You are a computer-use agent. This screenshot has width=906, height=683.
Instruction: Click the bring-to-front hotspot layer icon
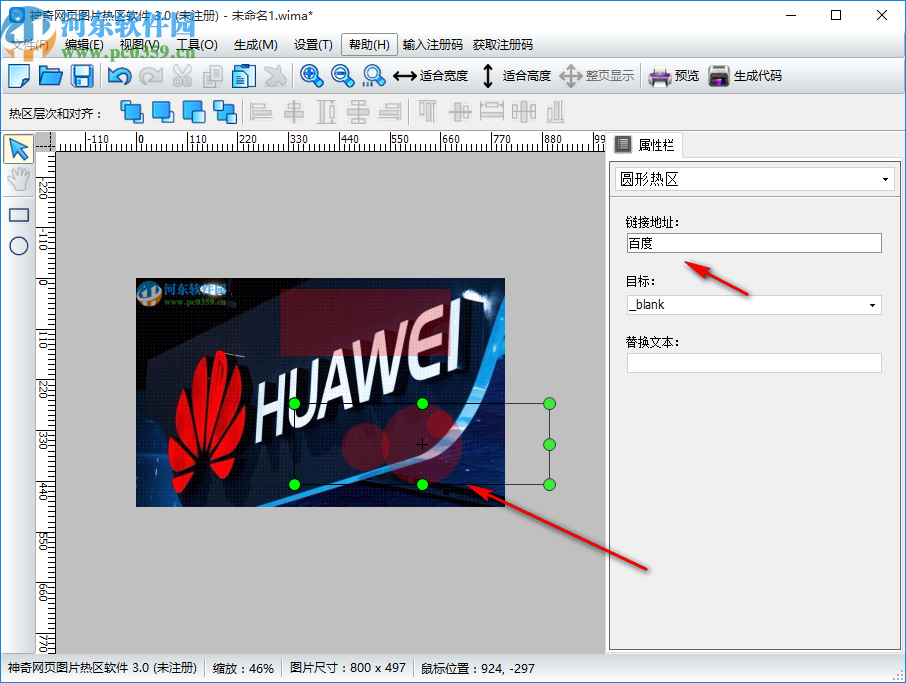132,112
